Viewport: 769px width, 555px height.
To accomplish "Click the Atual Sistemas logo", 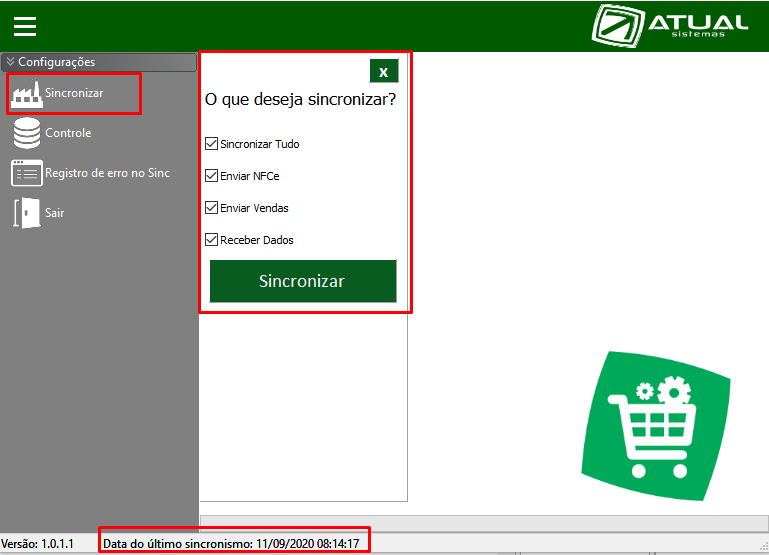I will (x=670, y=25).
